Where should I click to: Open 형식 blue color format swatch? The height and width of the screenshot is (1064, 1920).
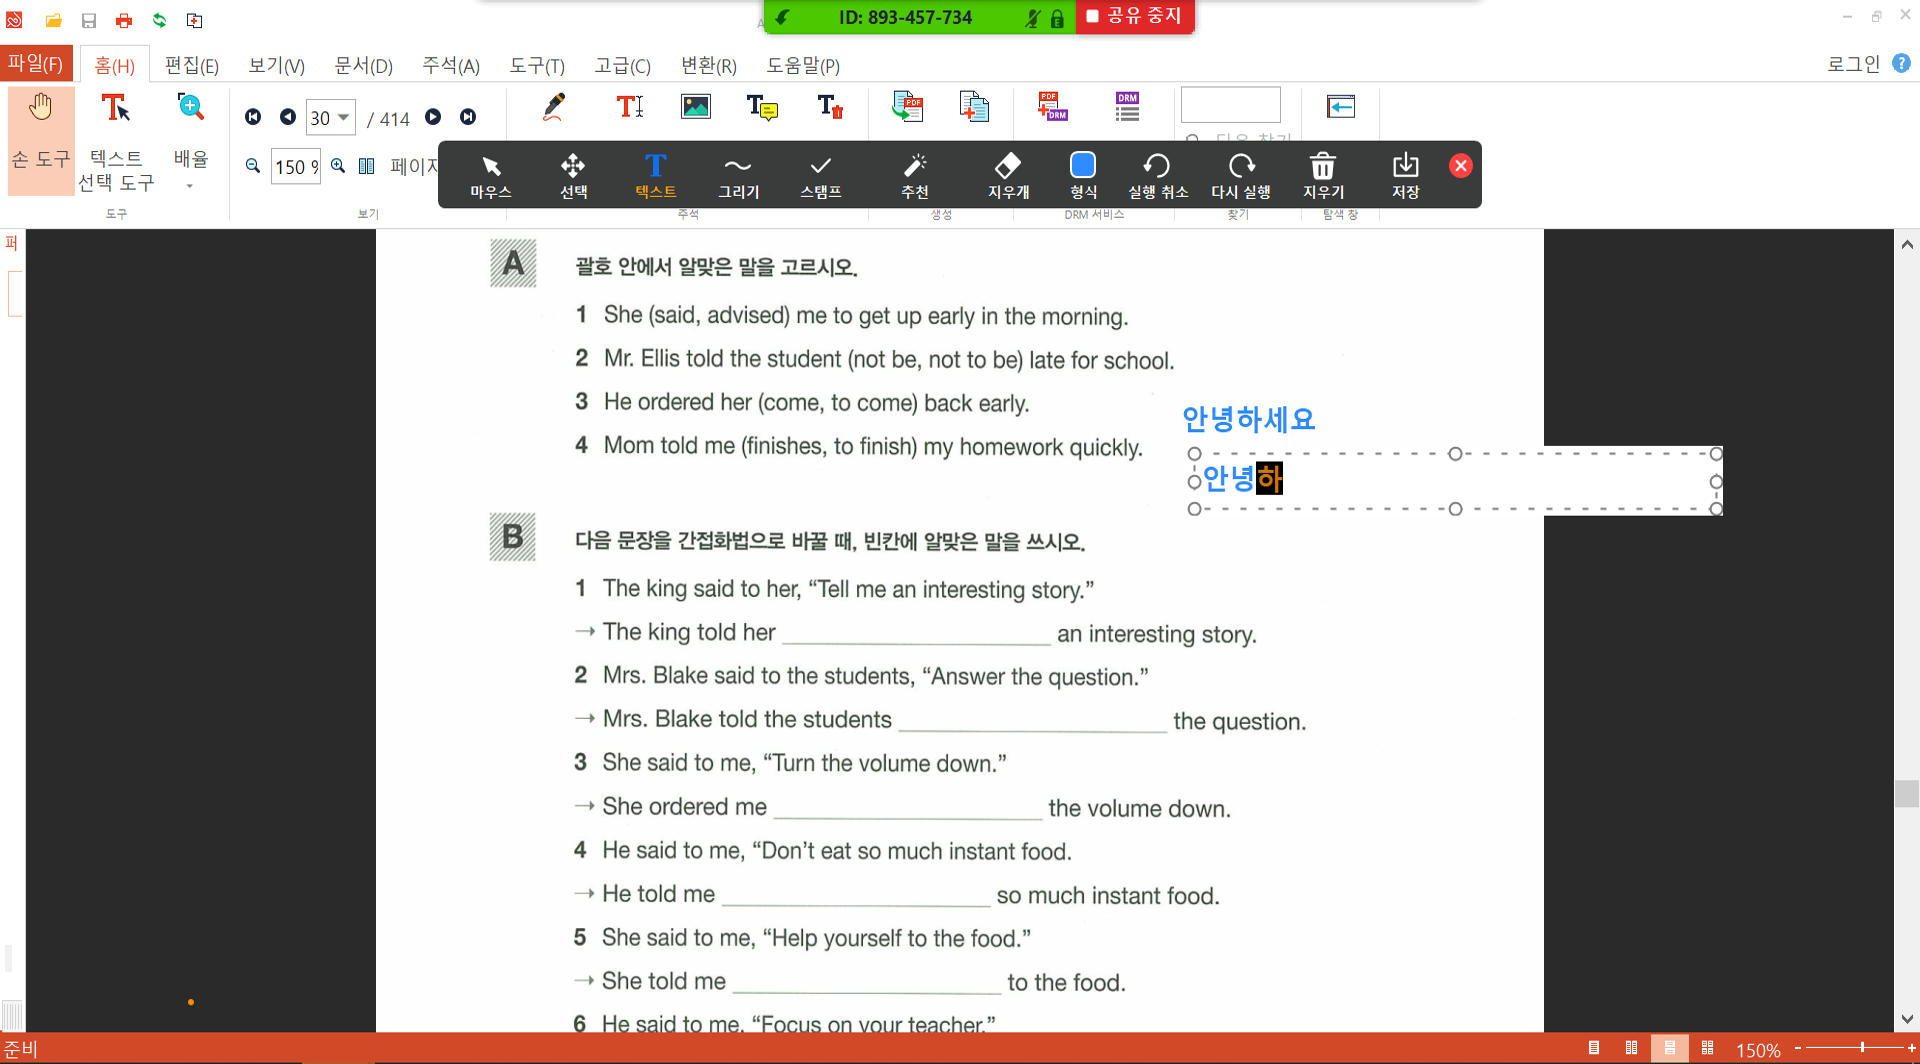[1083, 176]
